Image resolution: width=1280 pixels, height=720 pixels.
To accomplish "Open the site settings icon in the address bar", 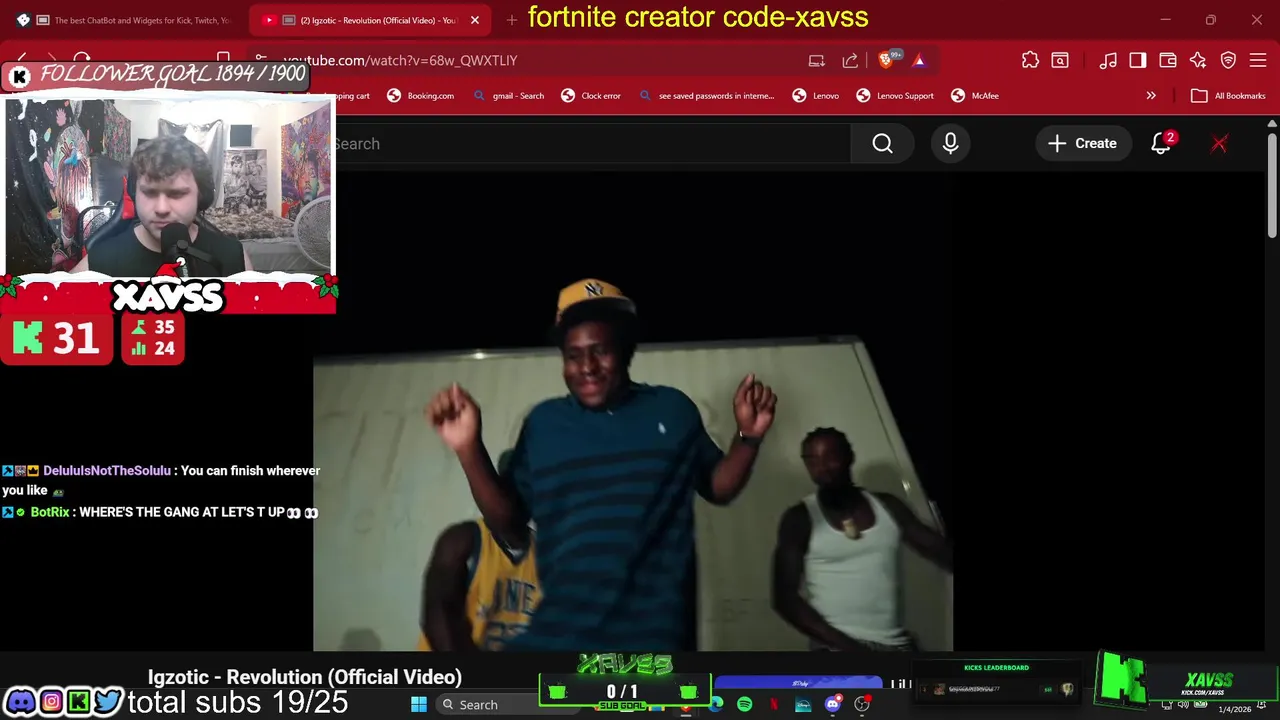I will 261,60.
